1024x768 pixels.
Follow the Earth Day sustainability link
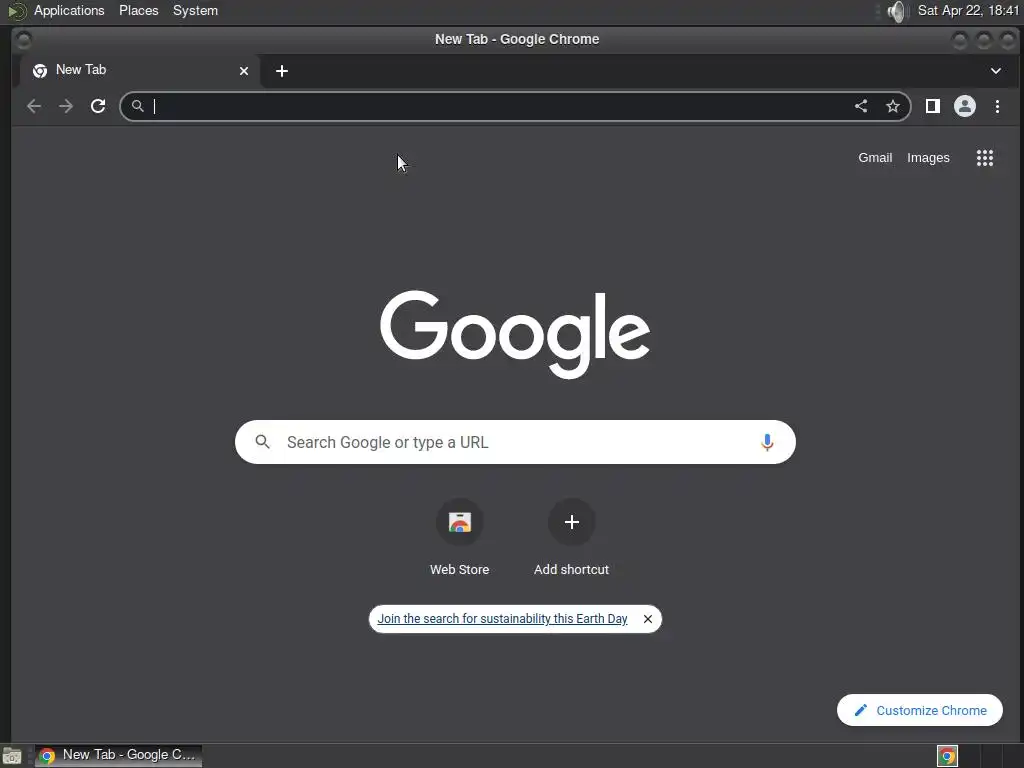point(502,618)
